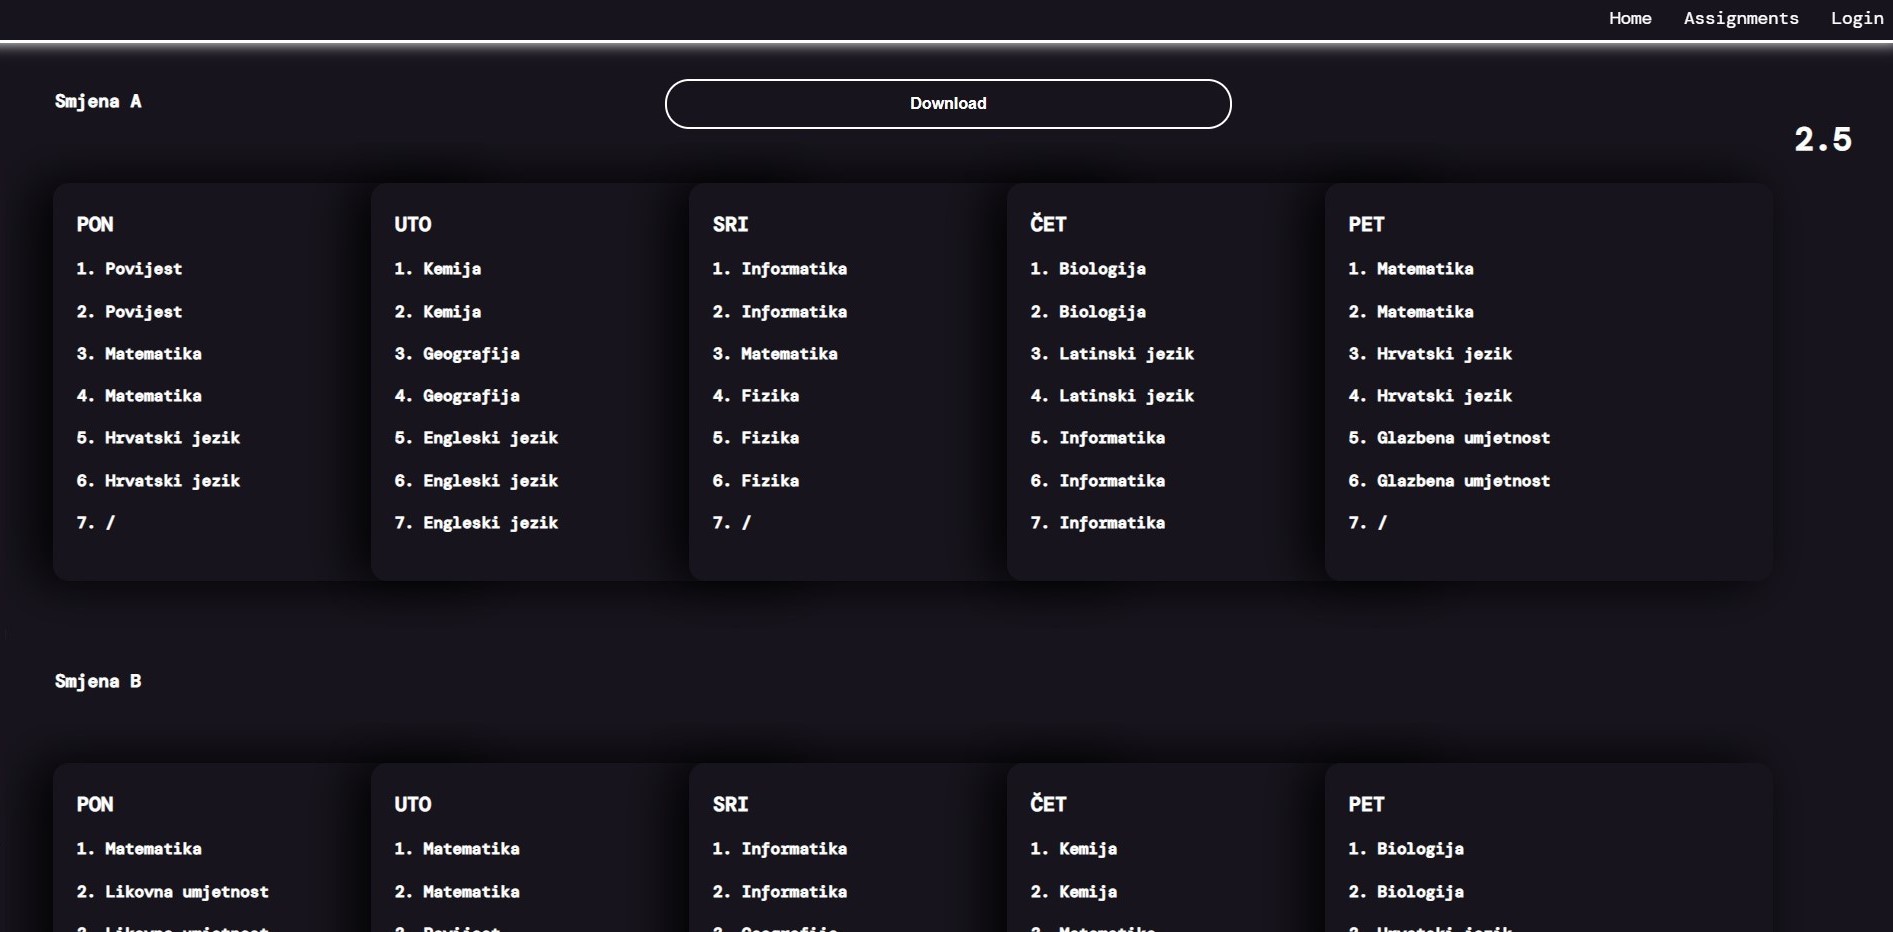Click SRI heading in Smjena B
1893x932 pixels.
[x=731, y=804]
